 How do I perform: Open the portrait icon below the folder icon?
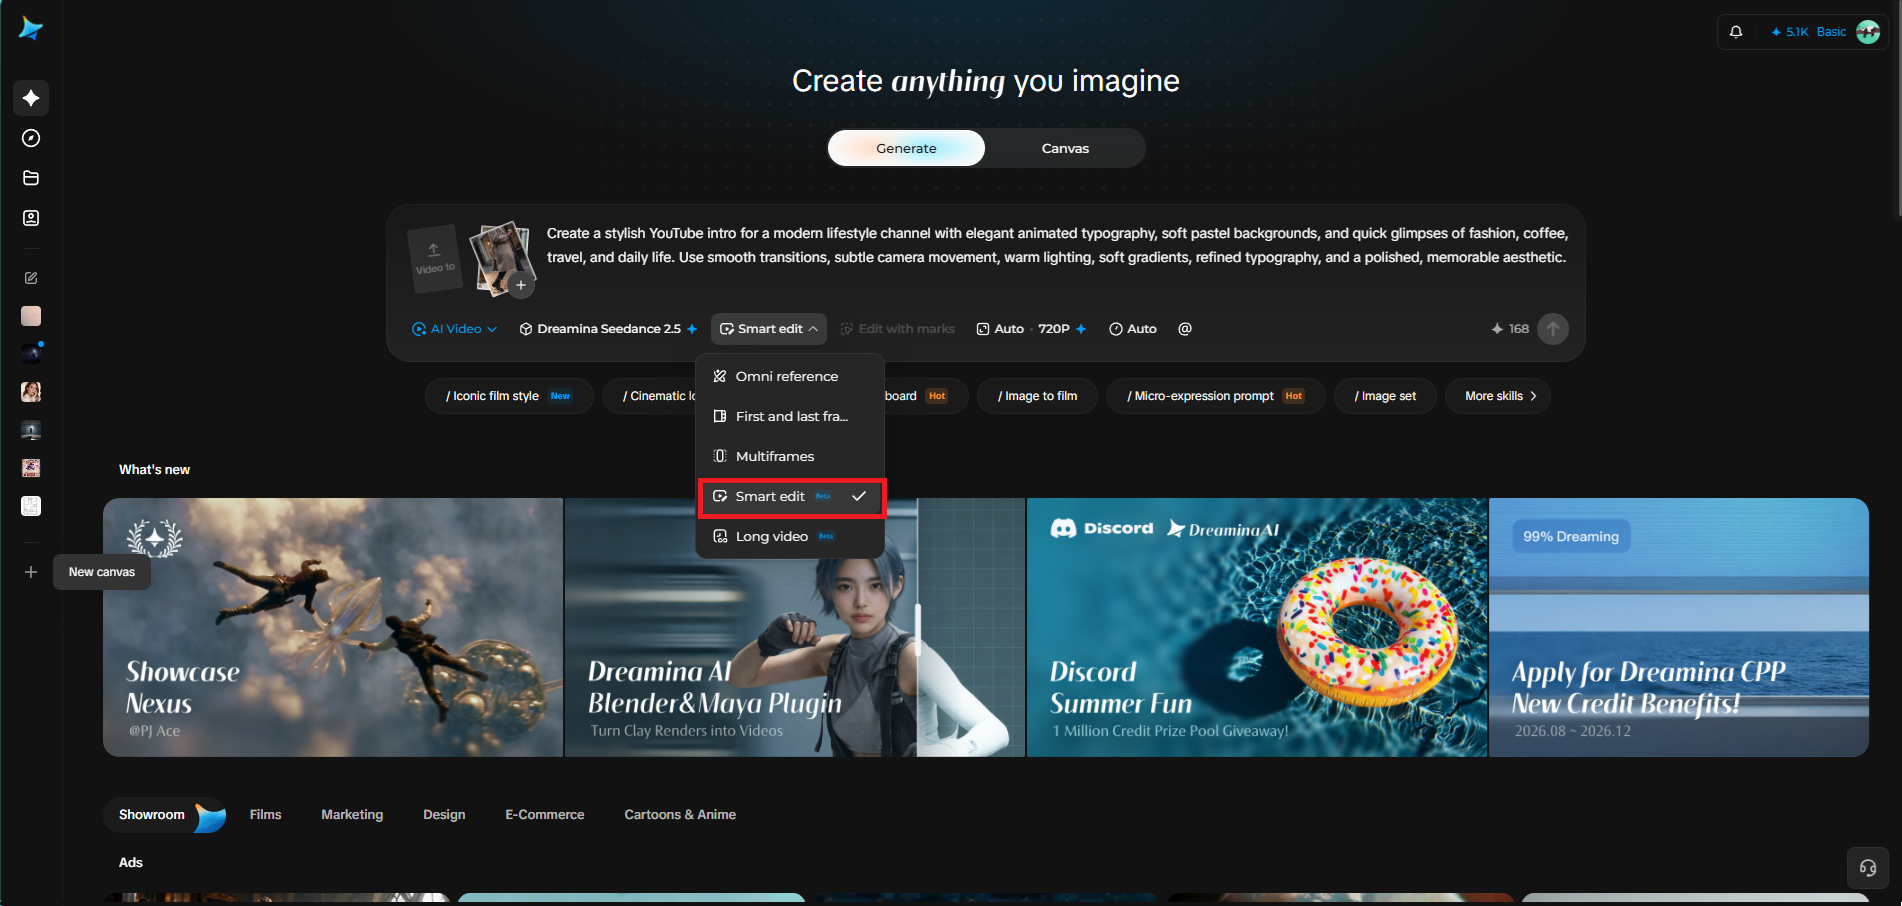click(x=31, y=218)
